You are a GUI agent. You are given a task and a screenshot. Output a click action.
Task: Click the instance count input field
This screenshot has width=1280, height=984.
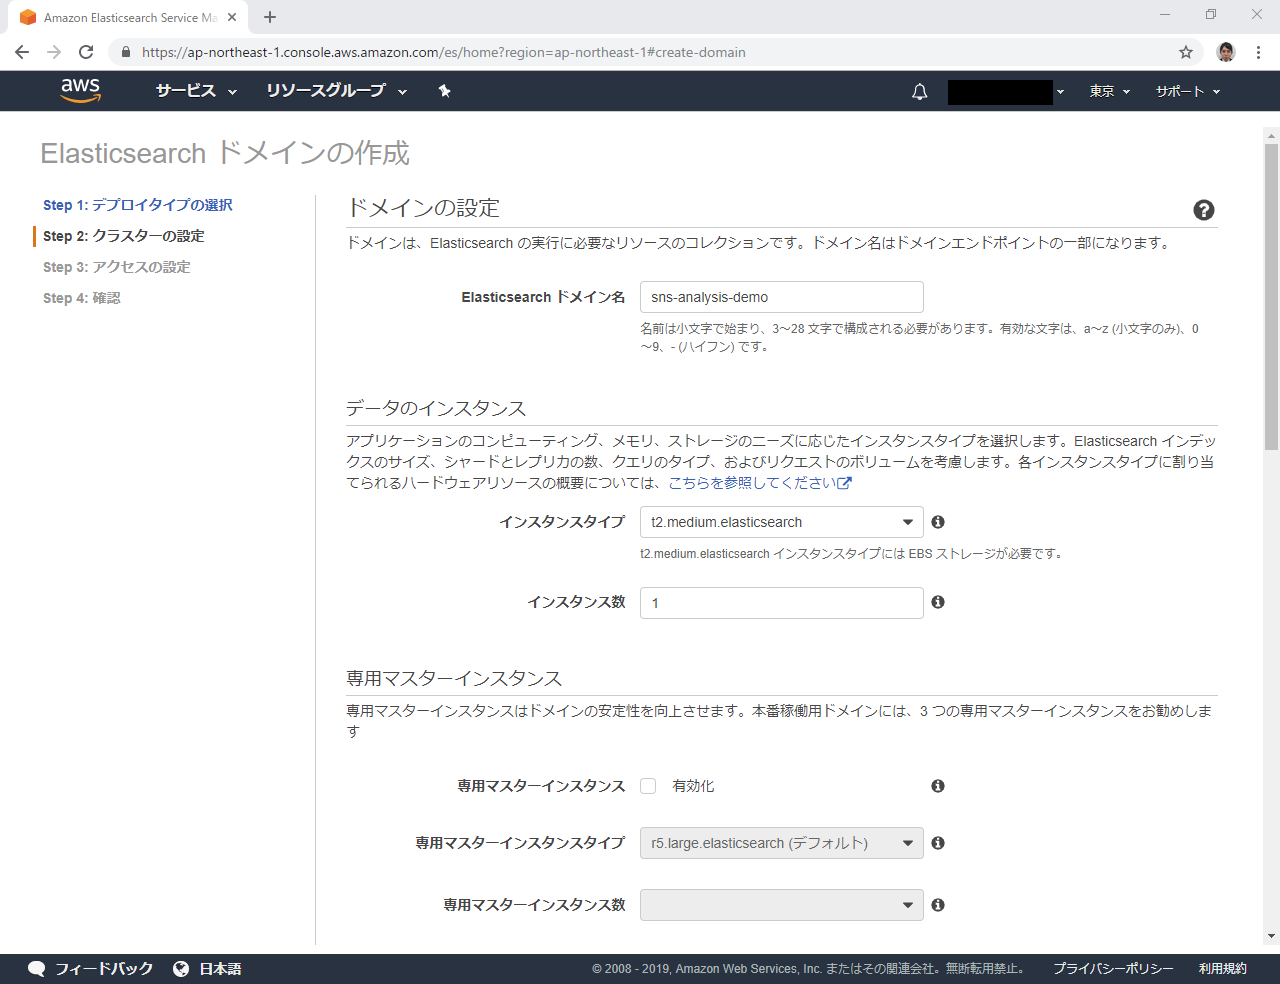781,603
